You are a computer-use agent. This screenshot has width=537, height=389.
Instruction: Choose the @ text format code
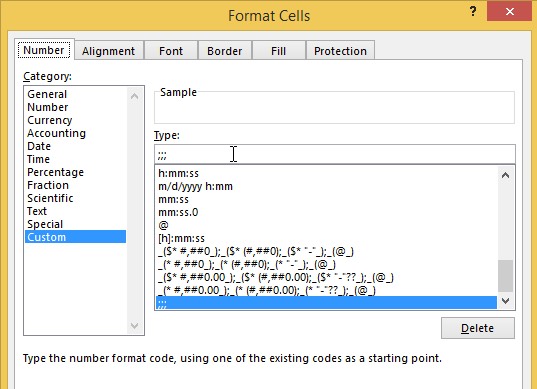pos(163,225)
